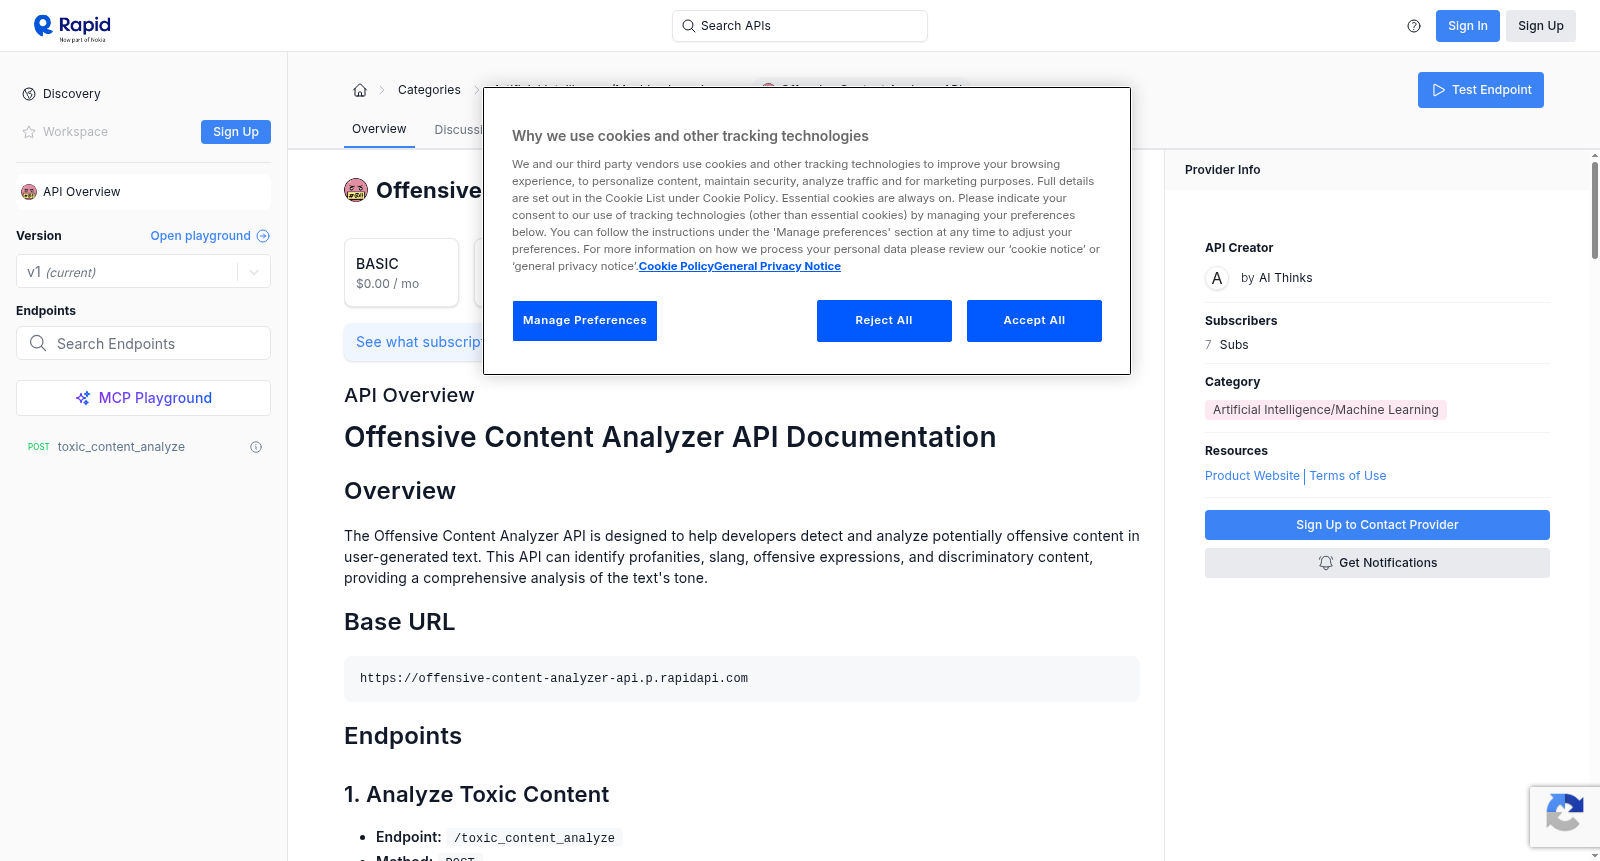Image resolution: width=1600 pixels, height=861 pixels.
Task: Click the play icon in Test Endpoint
Action: point(1439,90)
